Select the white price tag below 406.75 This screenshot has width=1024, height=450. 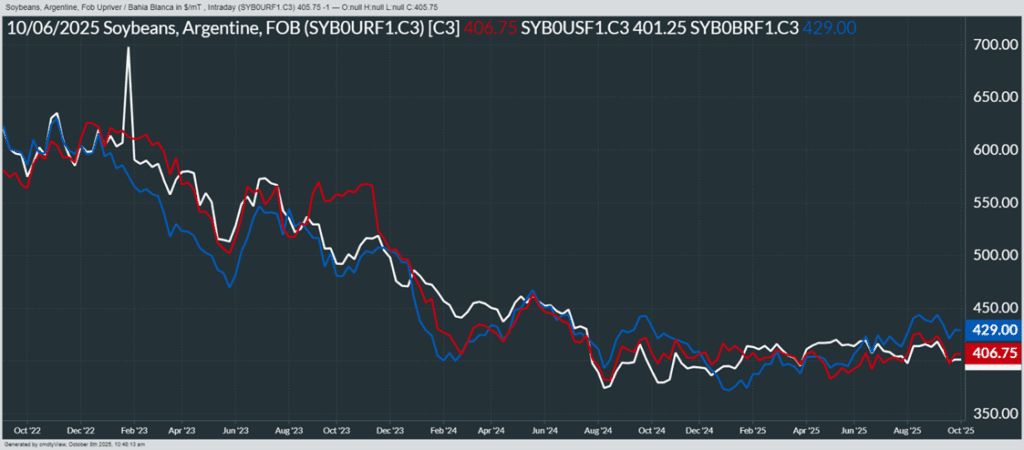point(993,370)
